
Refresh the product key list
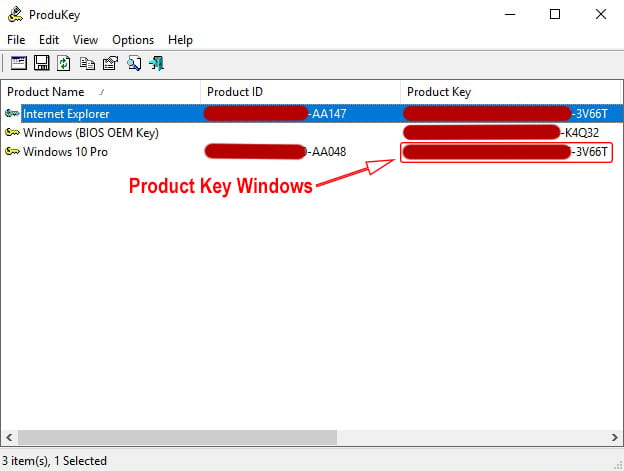64,63
